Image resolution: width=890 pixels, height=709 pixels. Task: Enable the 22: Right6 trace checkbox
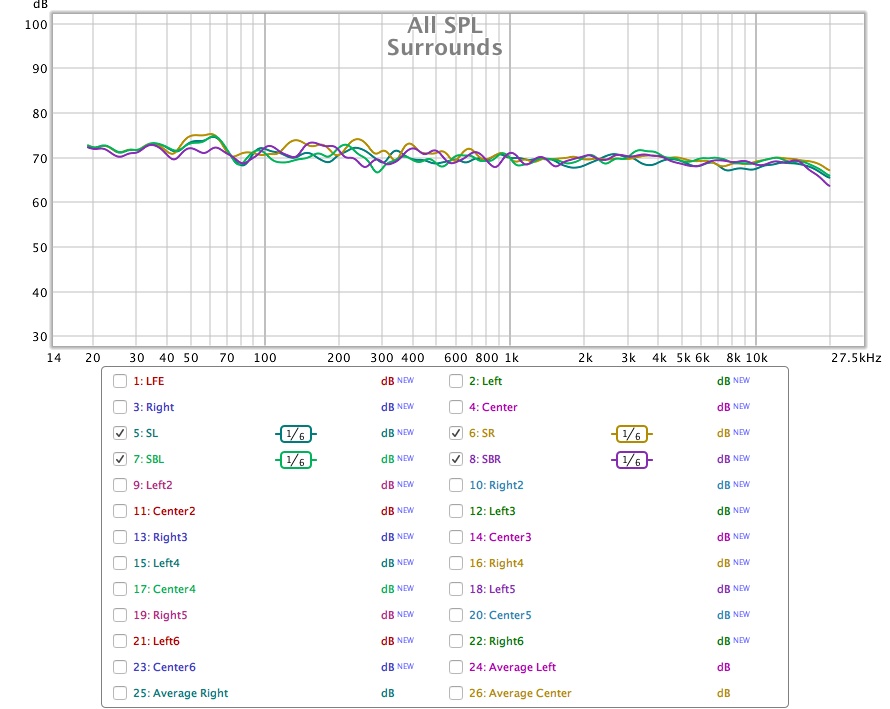456,641
